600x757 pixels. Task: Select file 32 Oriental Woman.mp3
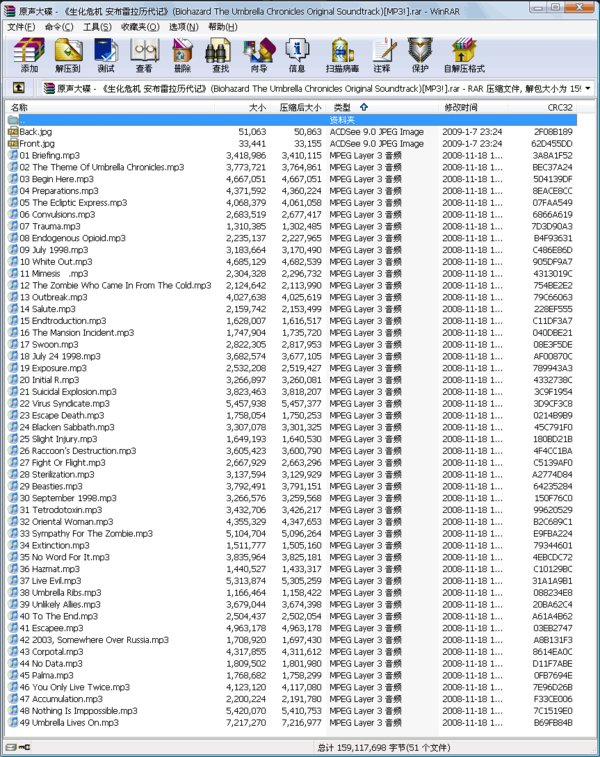tap(66, 522)
